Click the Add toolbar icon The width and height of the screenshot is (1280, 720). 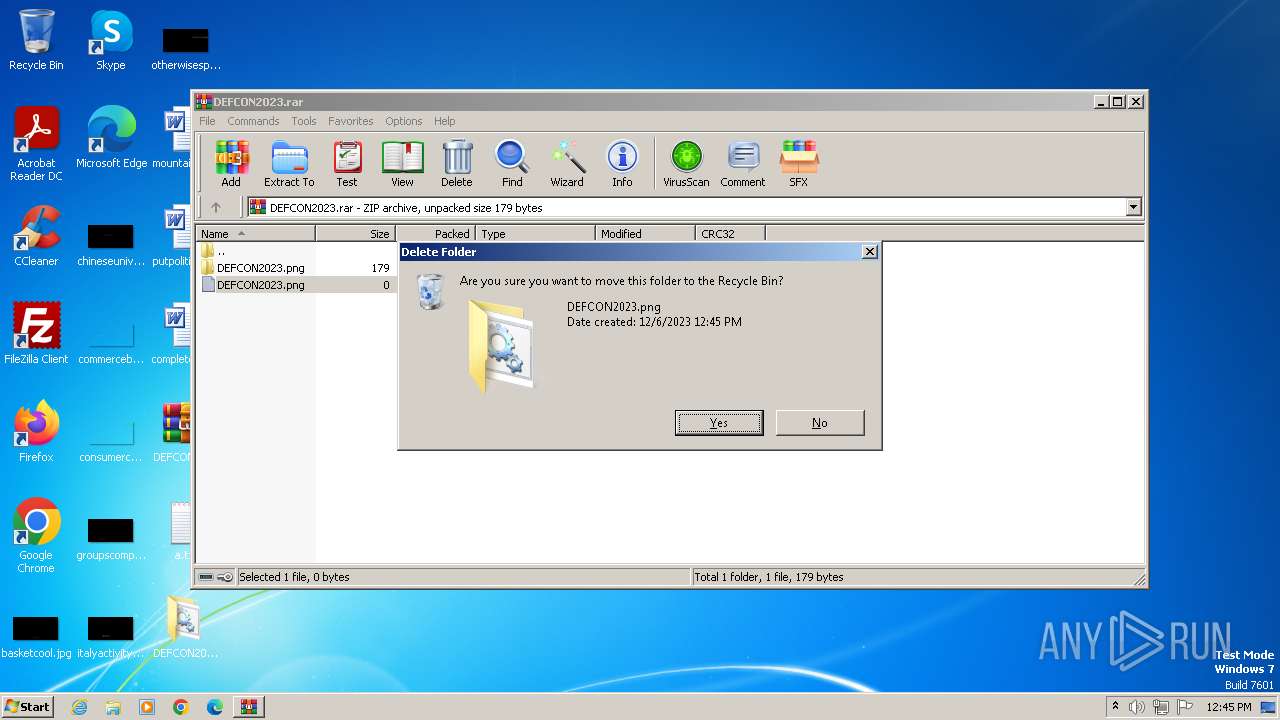tap(231, 164)
